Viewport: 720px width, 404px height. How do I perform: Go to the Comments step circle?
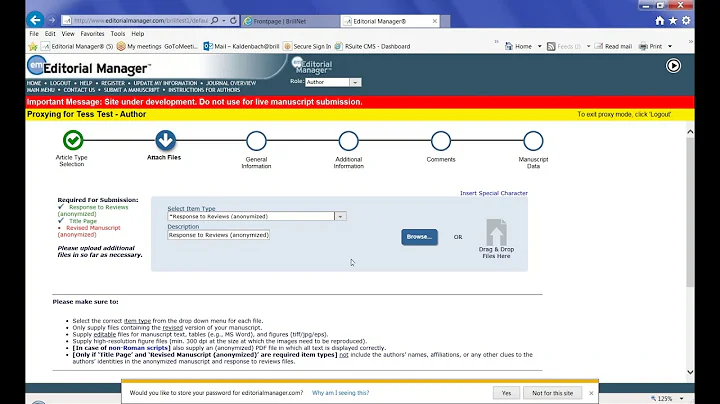click(x=441, y=141)
